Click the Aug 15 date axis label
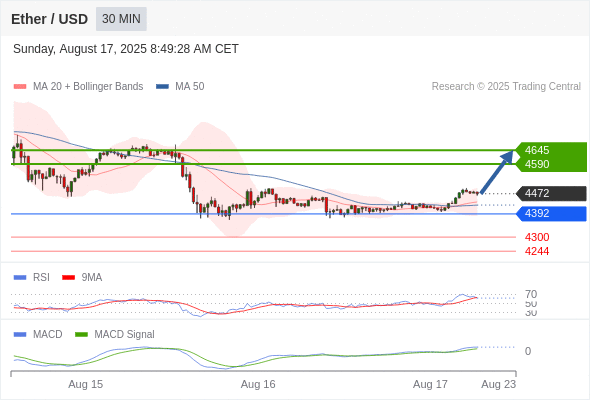This screenshot has height=400, width=590. [x=85, y=384]
